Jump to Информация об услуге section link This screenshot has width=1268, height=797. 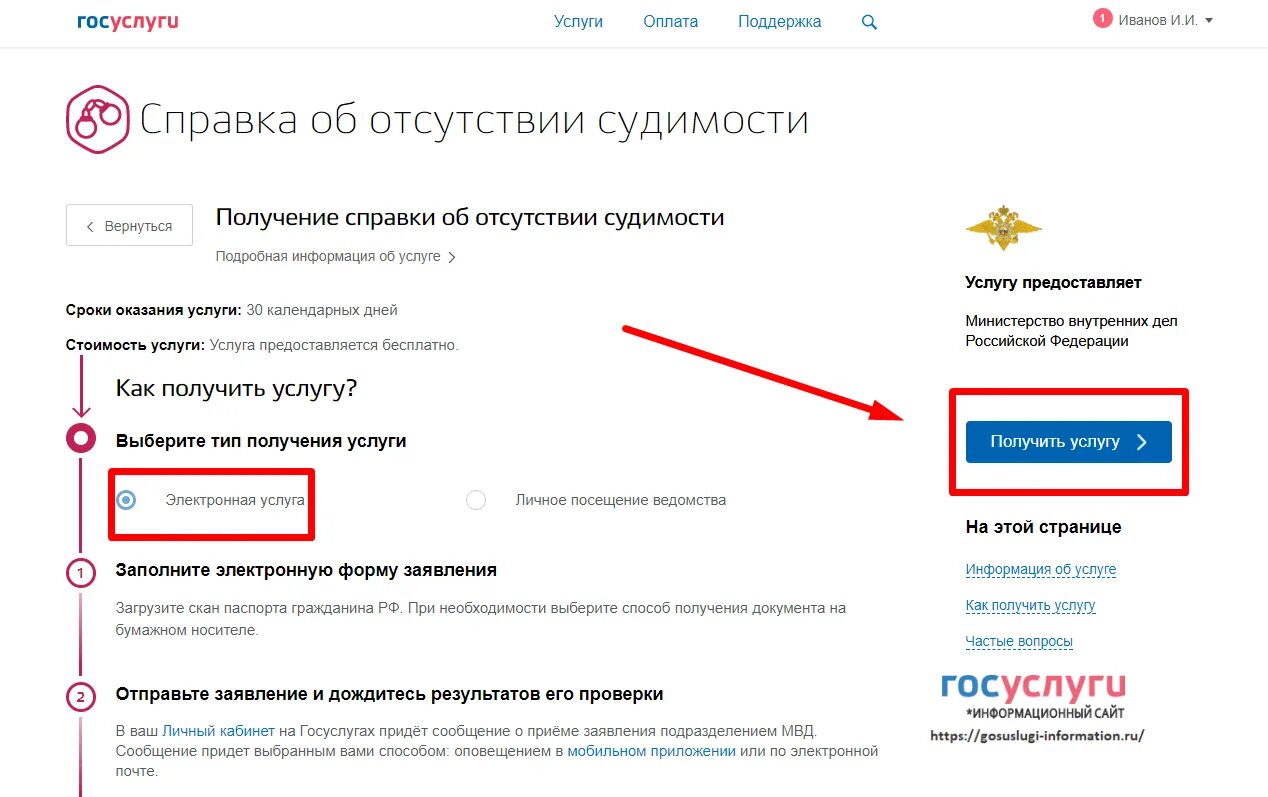(1041, 569)
